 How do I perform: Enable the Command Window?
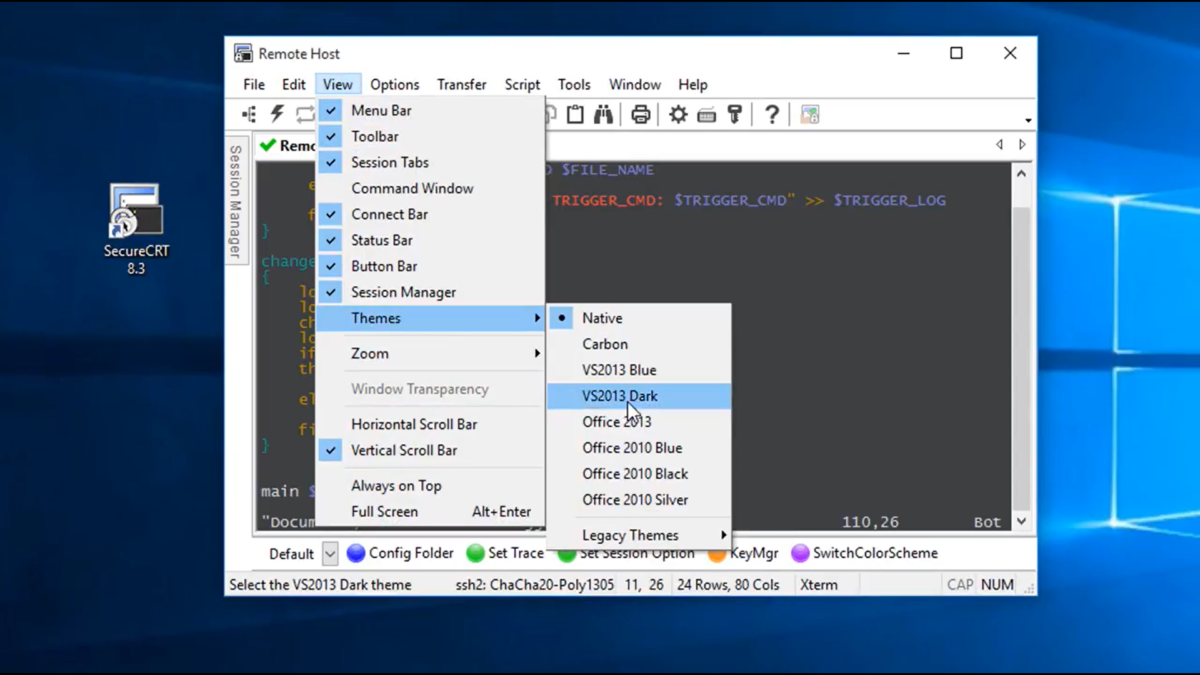[431, 188]
